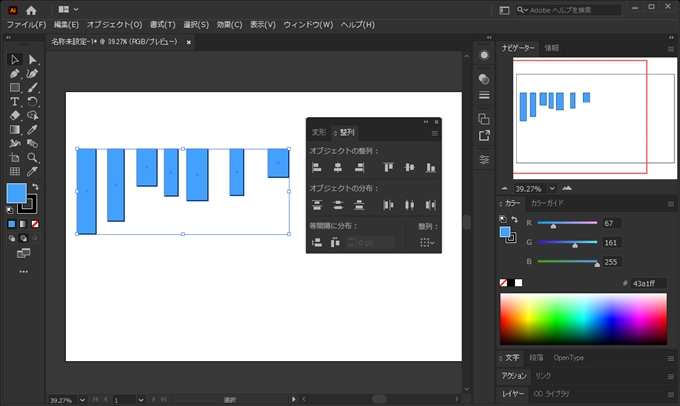Open Align panel options menu
The height and width of the screenshot is (406, 680).
click(435, 134)
